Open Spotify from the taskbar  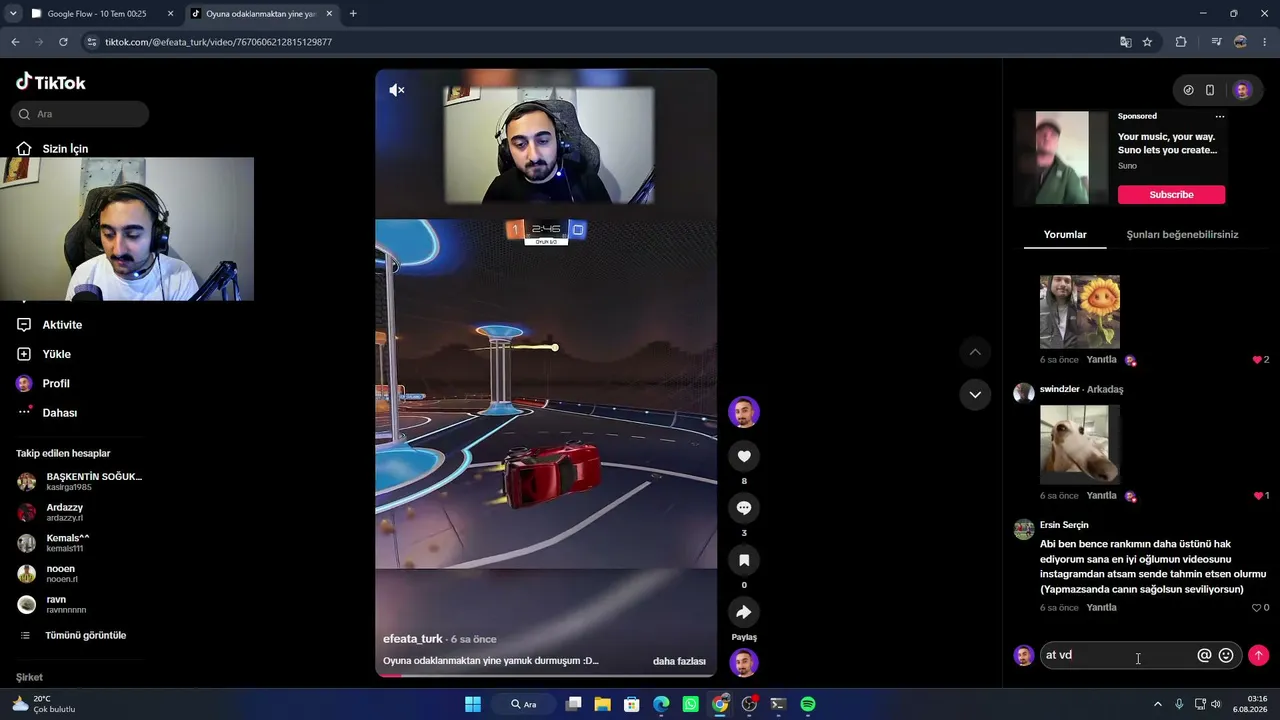coord(808,704)
